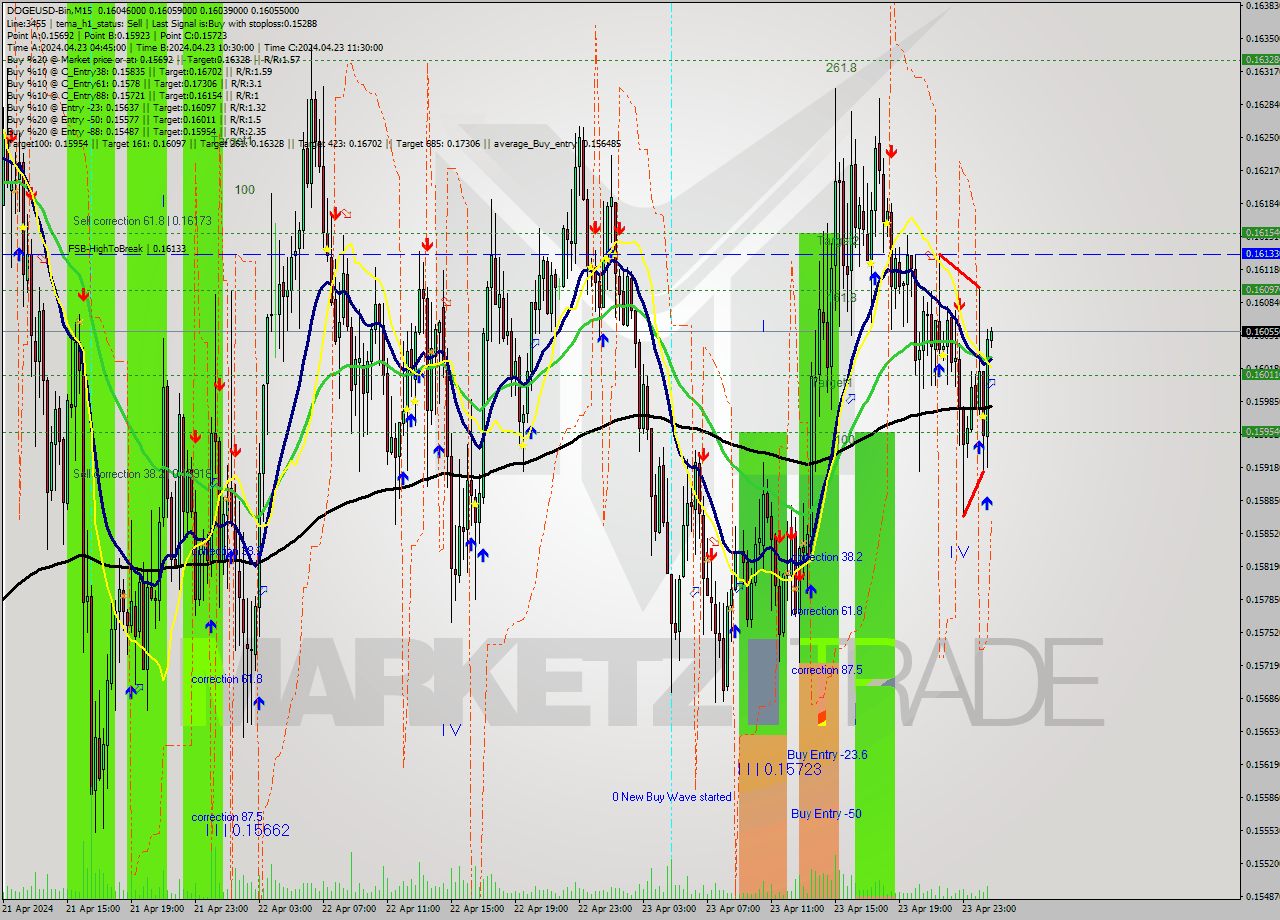Image resolution: width=1280 pixels, height=920 pixels.
Task: Click the 0.15752 price axis label
Action: pyautogui.click(x=1262, y=632)
